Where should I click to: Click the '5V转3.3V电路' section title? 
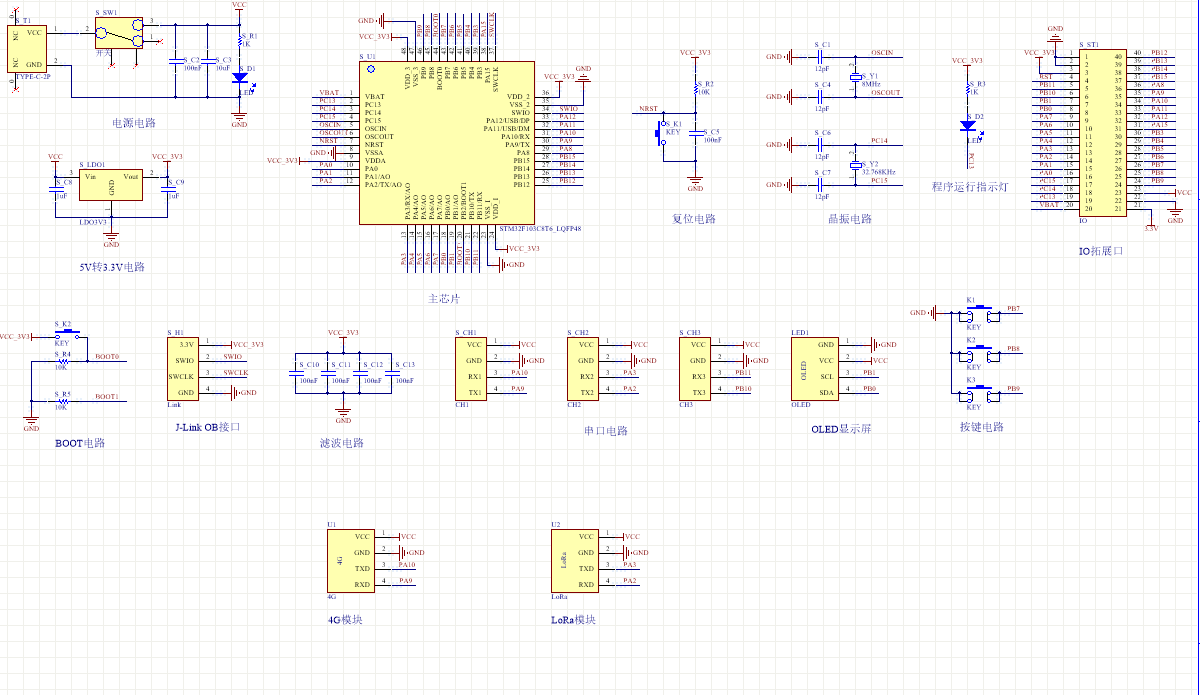click(x=112, y=267)
